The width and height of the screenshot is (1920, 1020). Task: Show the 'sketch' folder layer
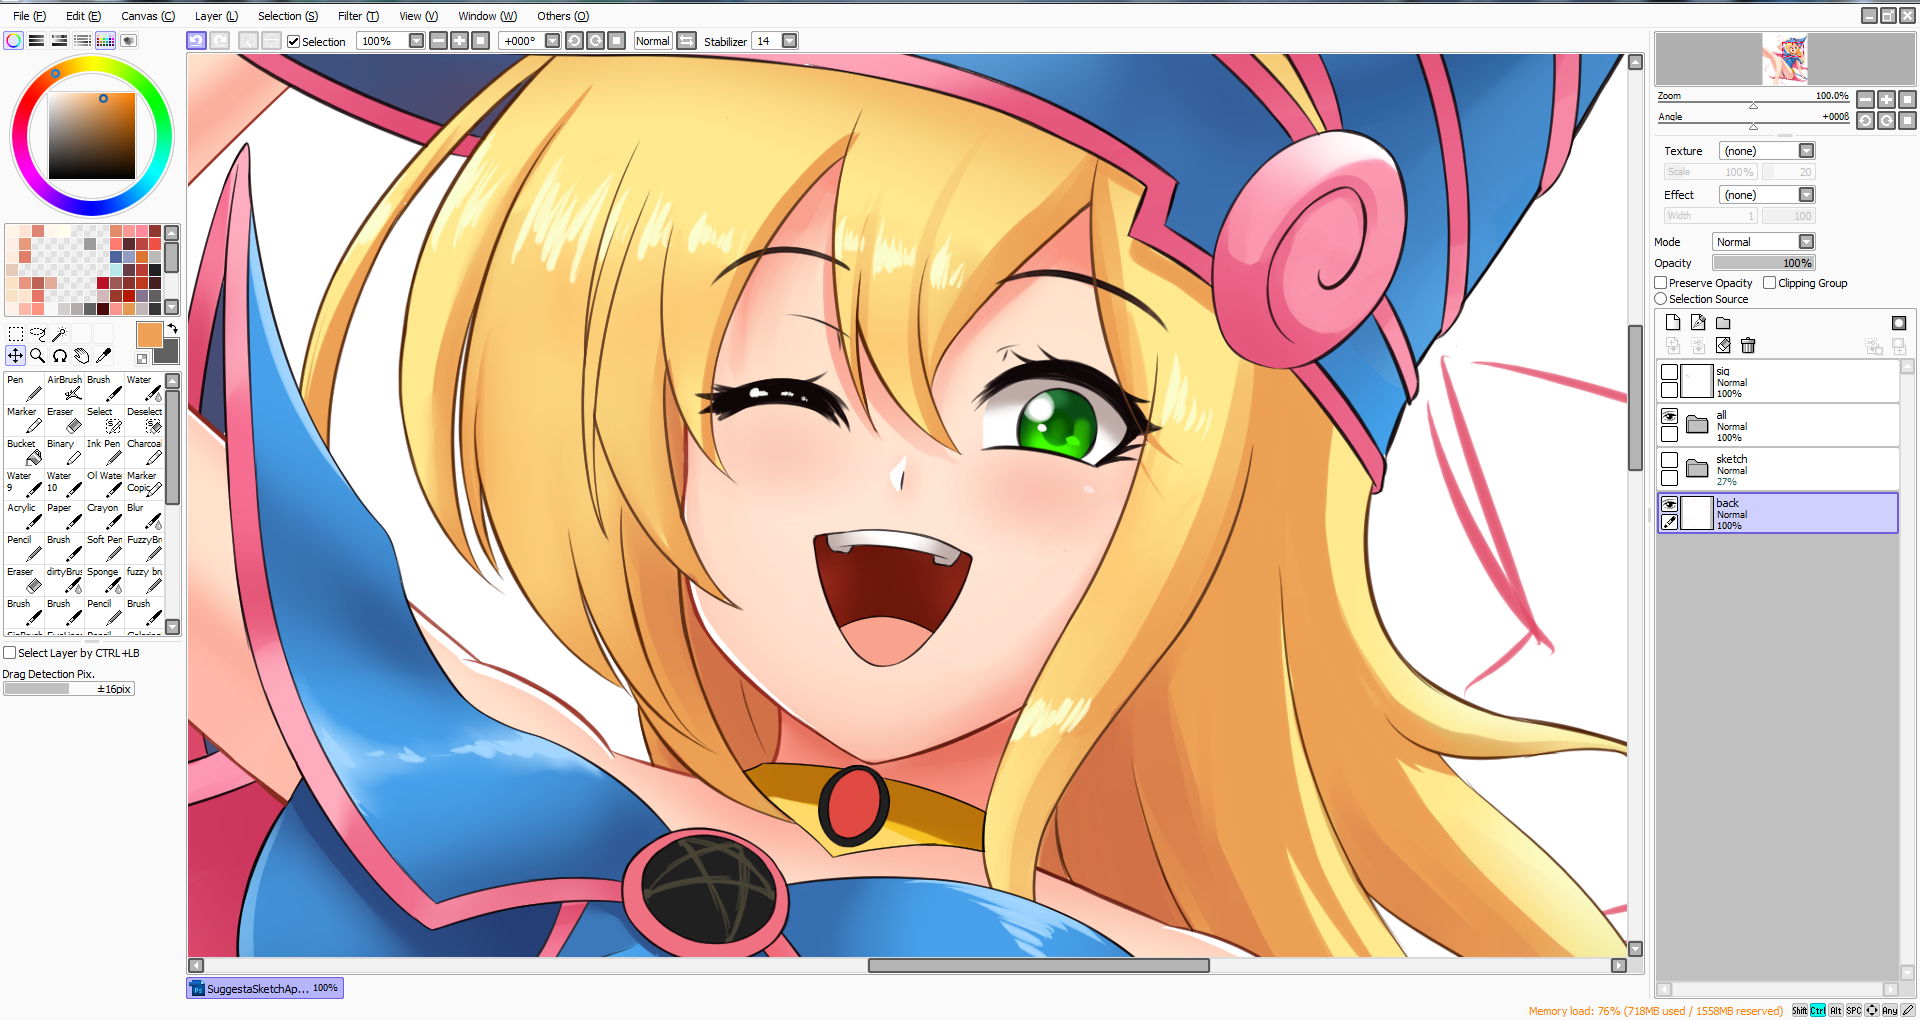(1670, 461)
